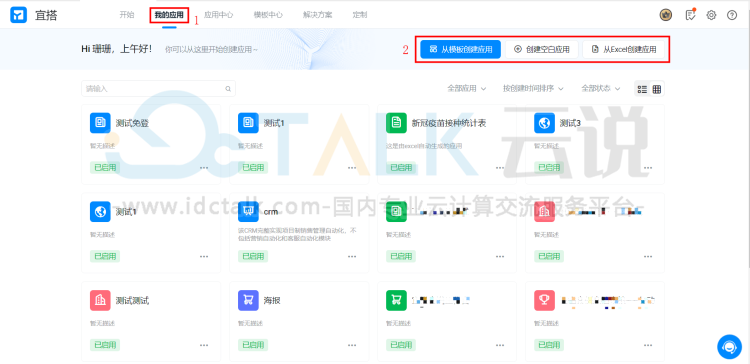Open more options for 海报
This screenshot has width=750, height=364.
pos(352,345)
